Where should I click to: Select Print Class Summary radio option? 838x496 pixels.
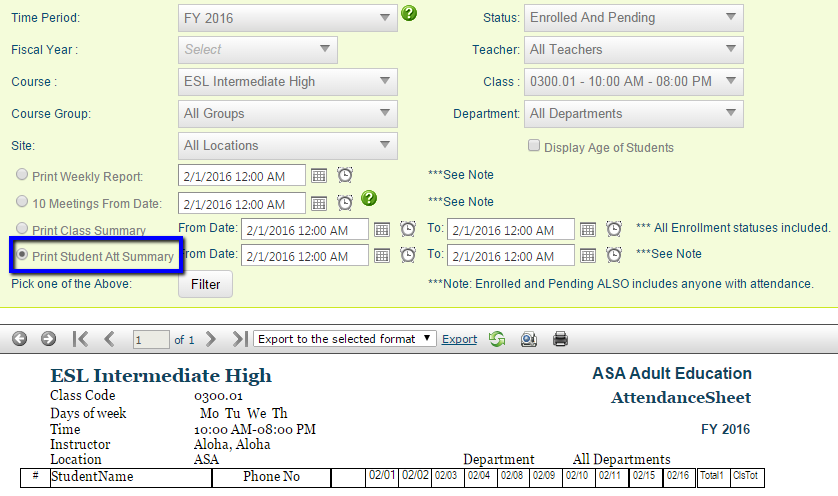point(22,230)
